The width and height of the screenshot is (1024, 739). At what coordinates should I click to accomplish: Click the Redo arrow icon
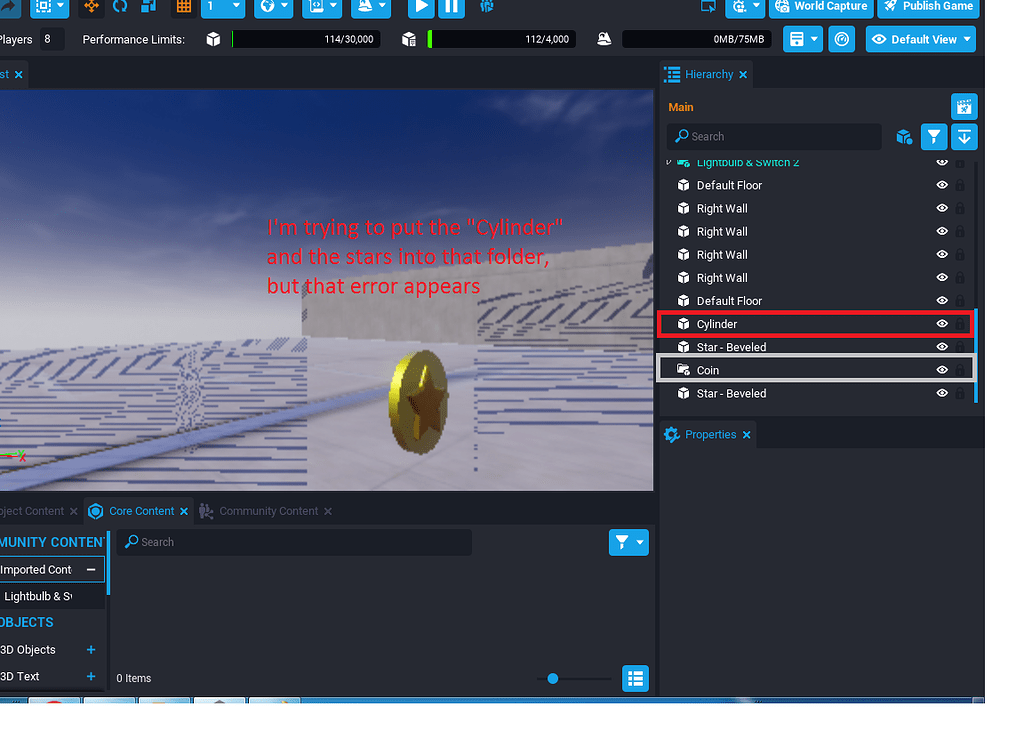(x=7, y=7)
